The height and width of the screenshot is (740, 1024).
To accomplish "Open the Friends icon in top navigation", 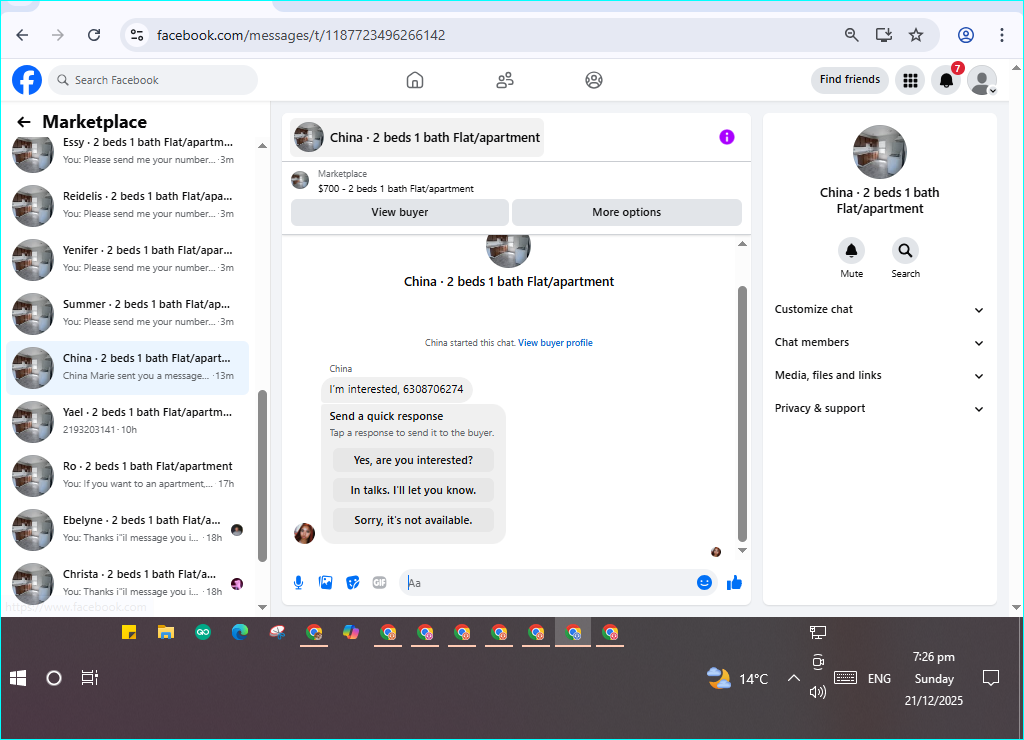I will pos(505,80).
